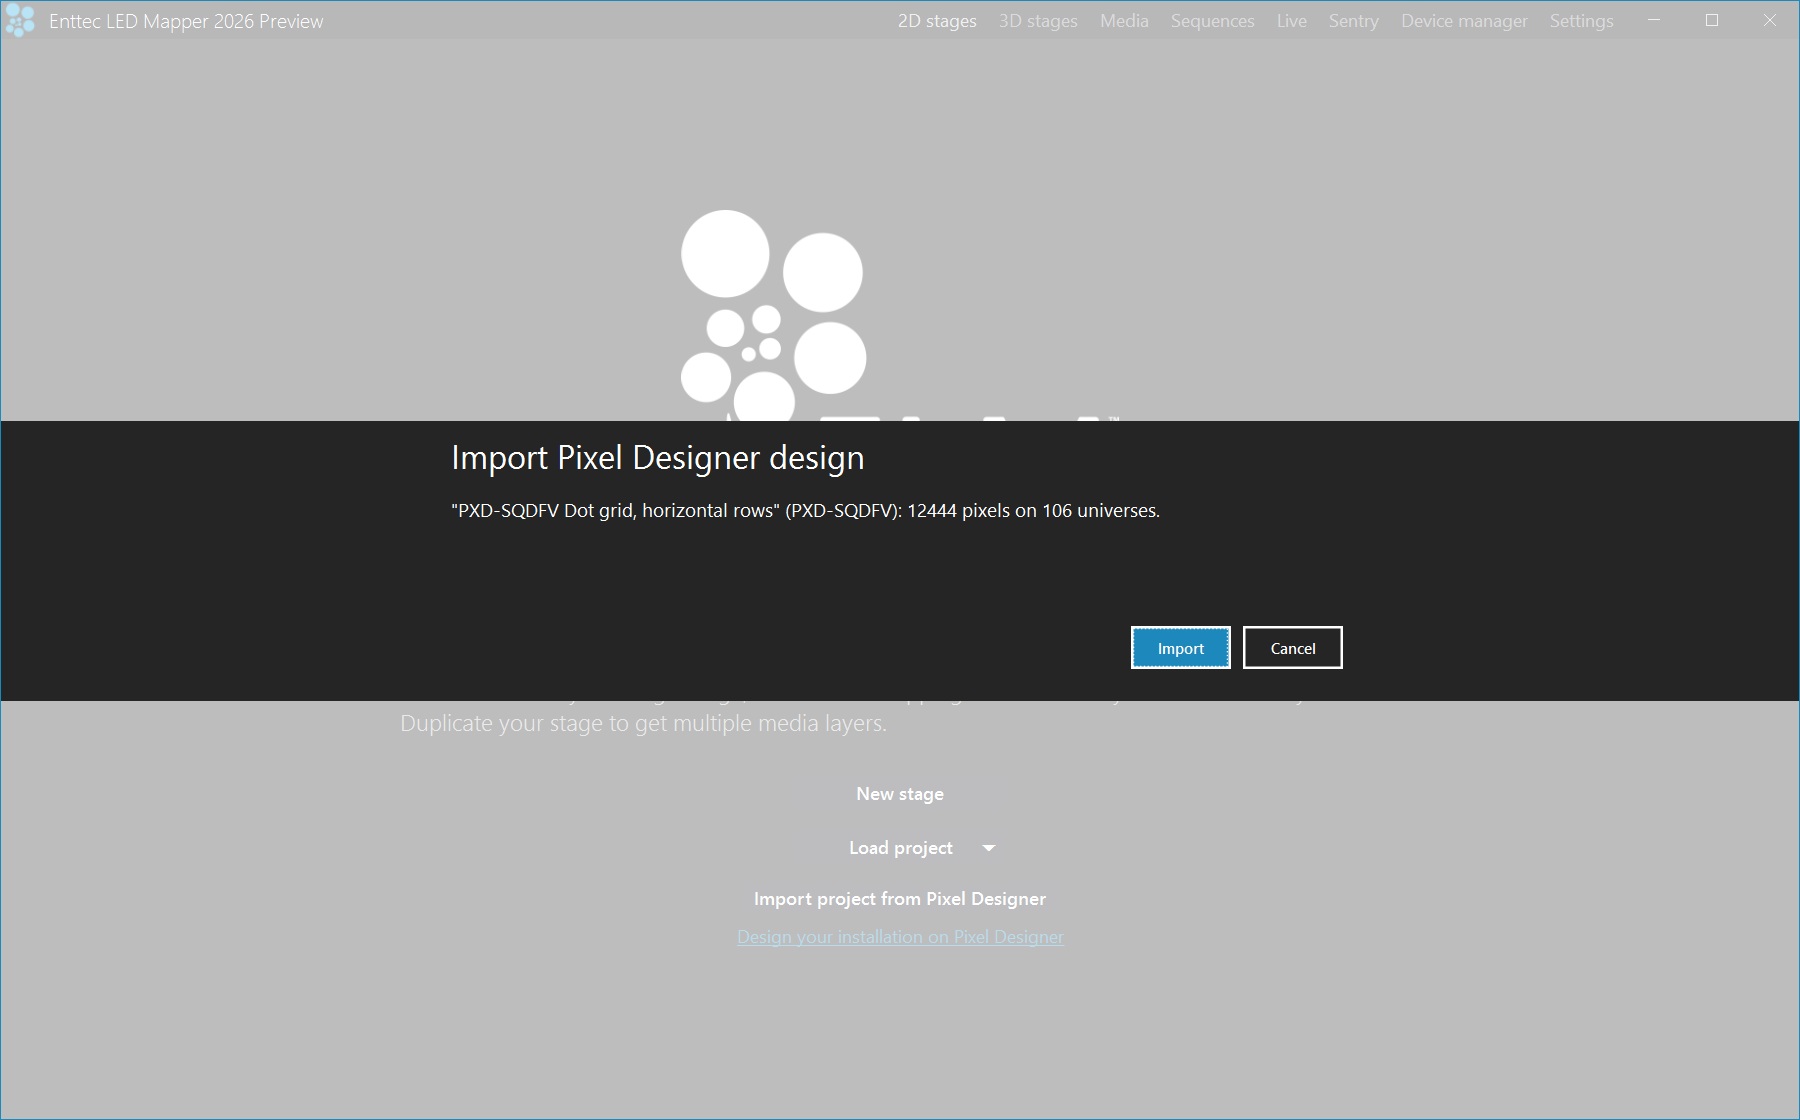Open the Sequences tab
Image resolution: width=1800 pixels, height=1120 pixels.
(x=1212, y=21)
